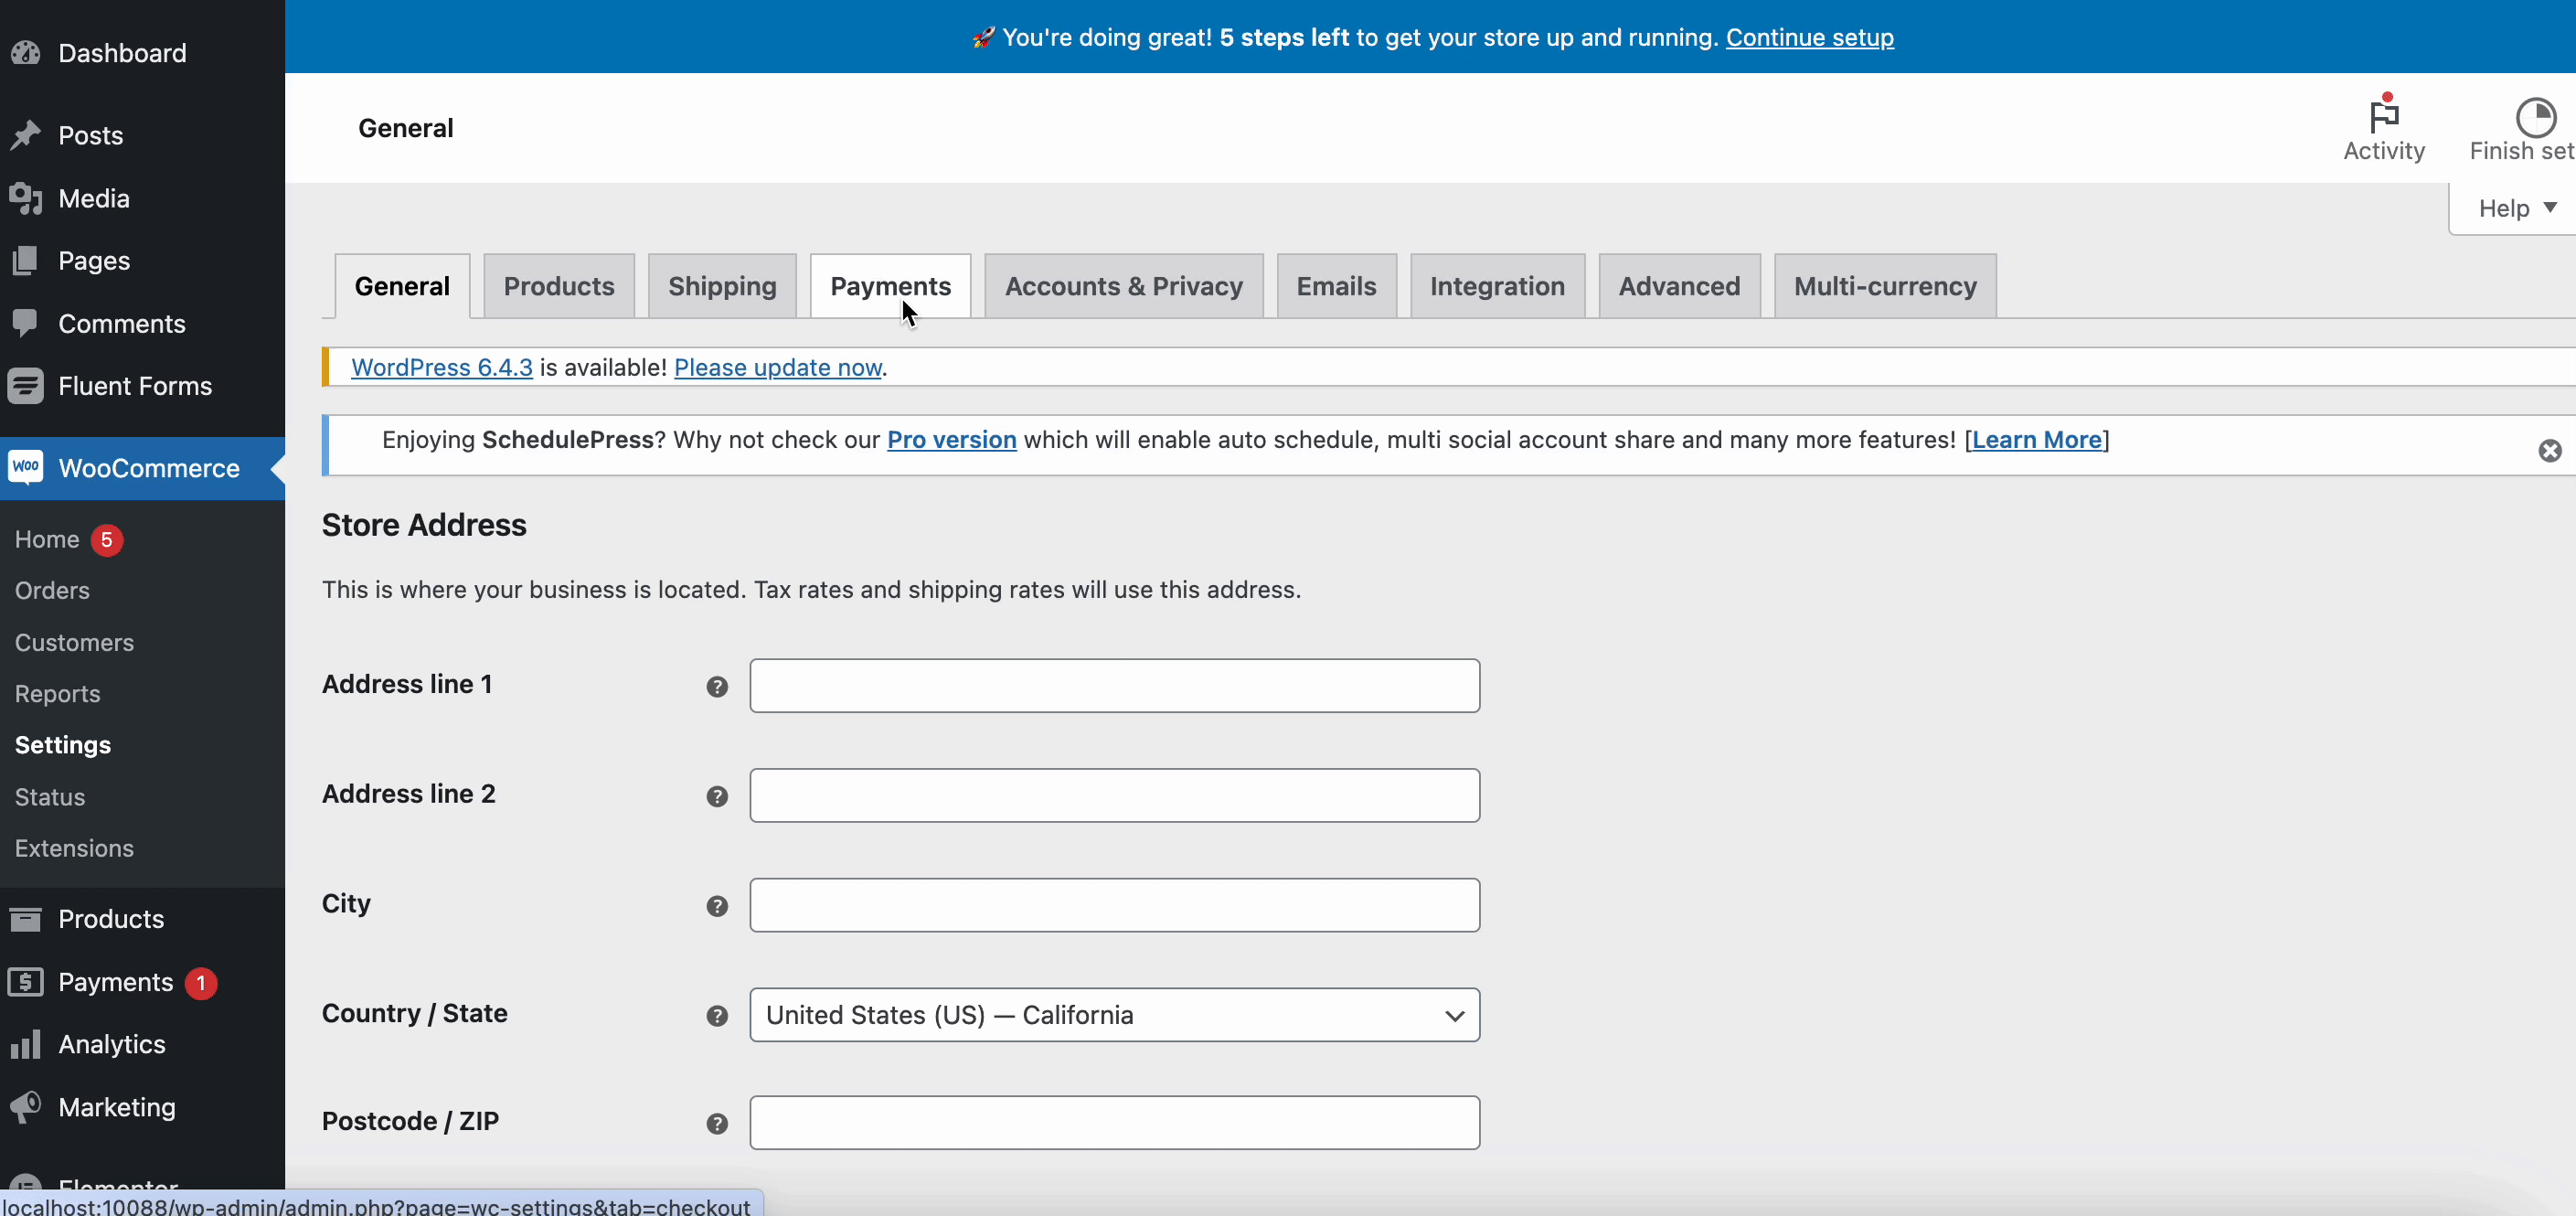The width and height of the screenshot is (2576, 1216).
Task: Click the SchedulePress Pro version link
Action: (x=953, y=439)
